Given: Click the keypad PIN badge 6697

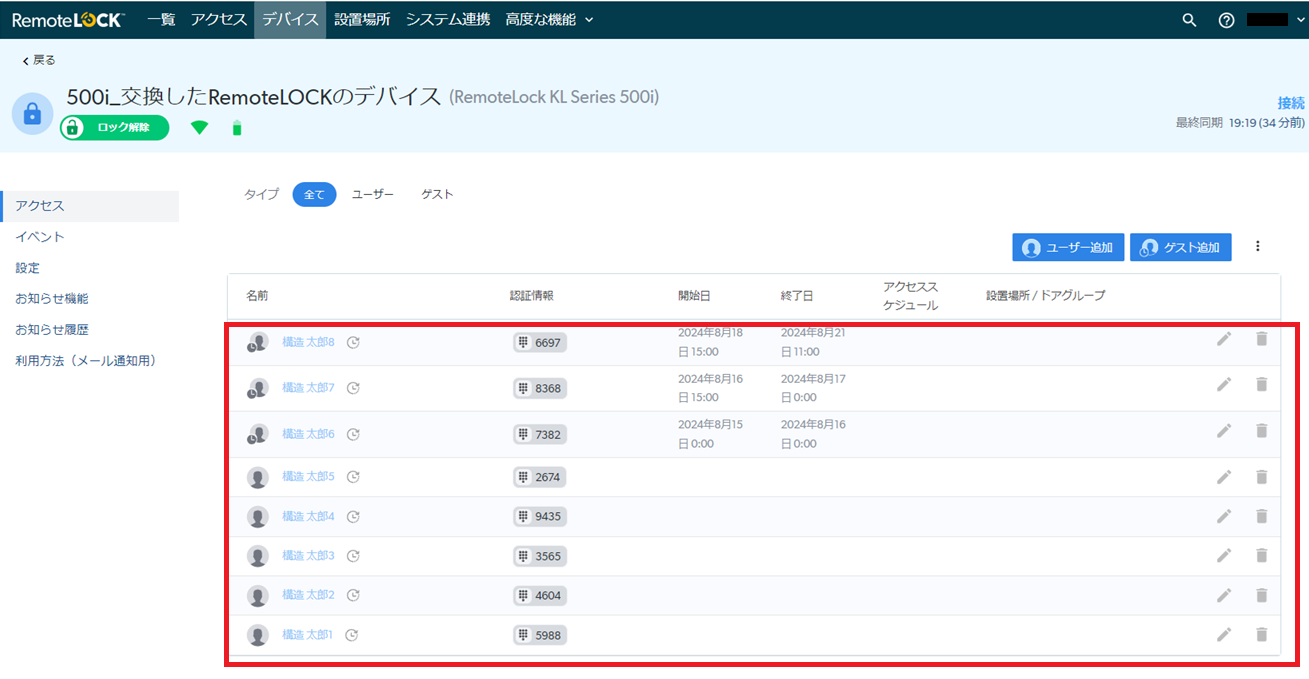Looking at the screenshot, I should (540, 342).
